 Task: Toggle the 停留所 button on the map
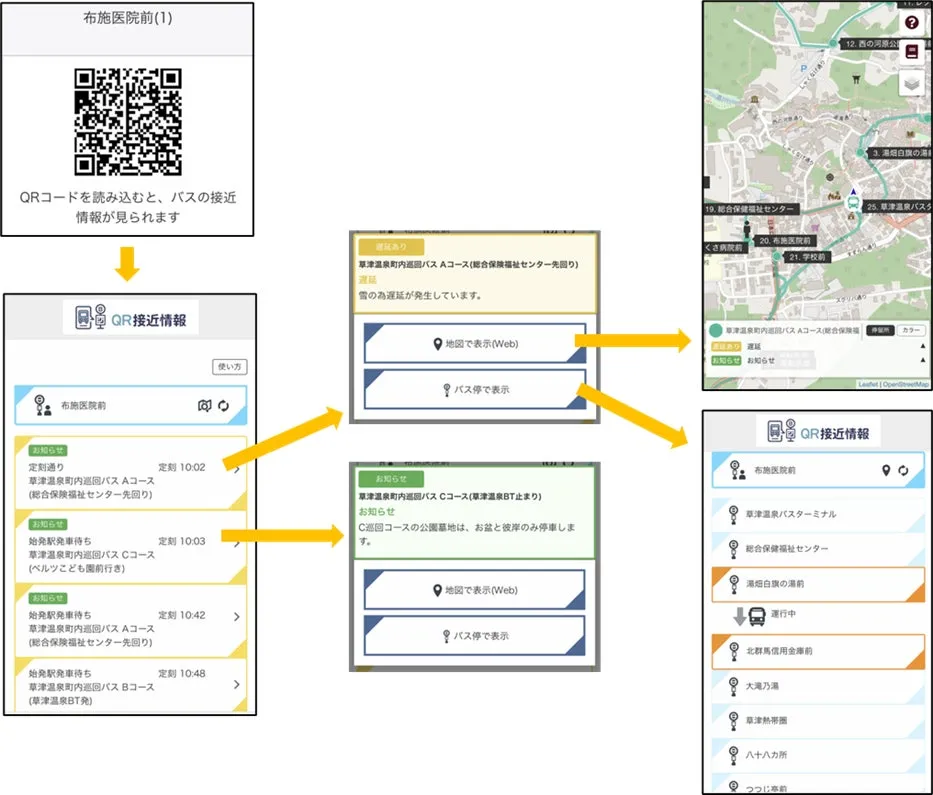(880, 330)
